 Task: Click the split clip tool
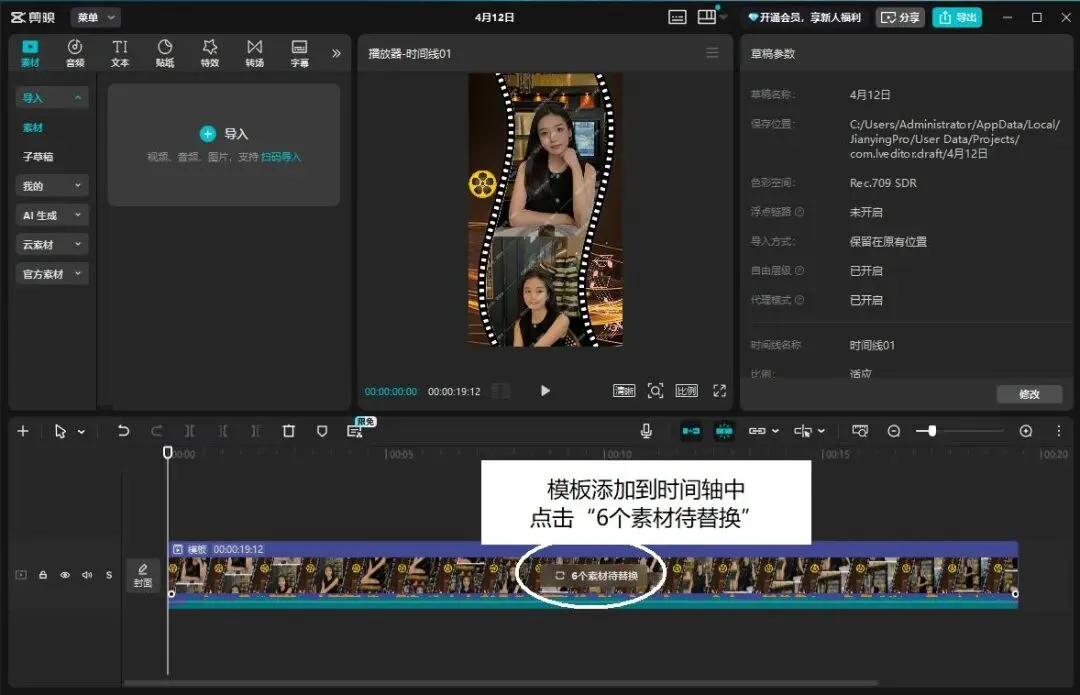189,431
